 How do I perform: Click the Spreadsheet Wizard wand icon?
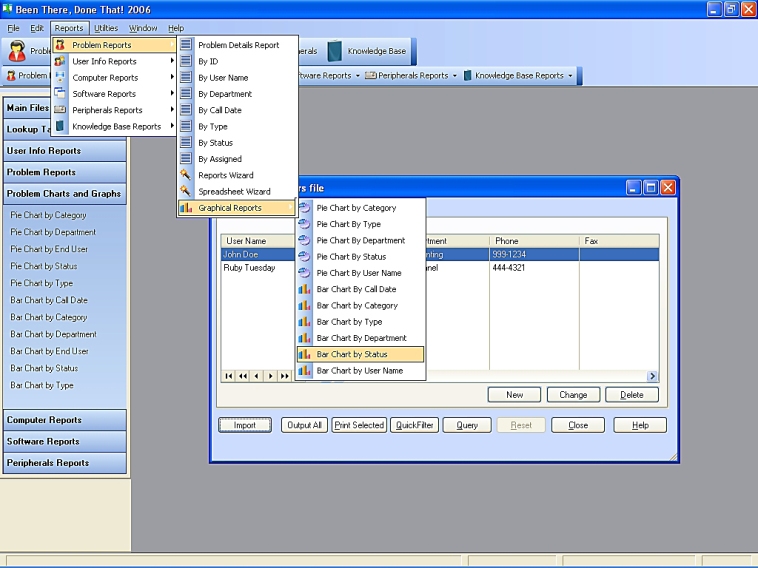pos(186,191)
